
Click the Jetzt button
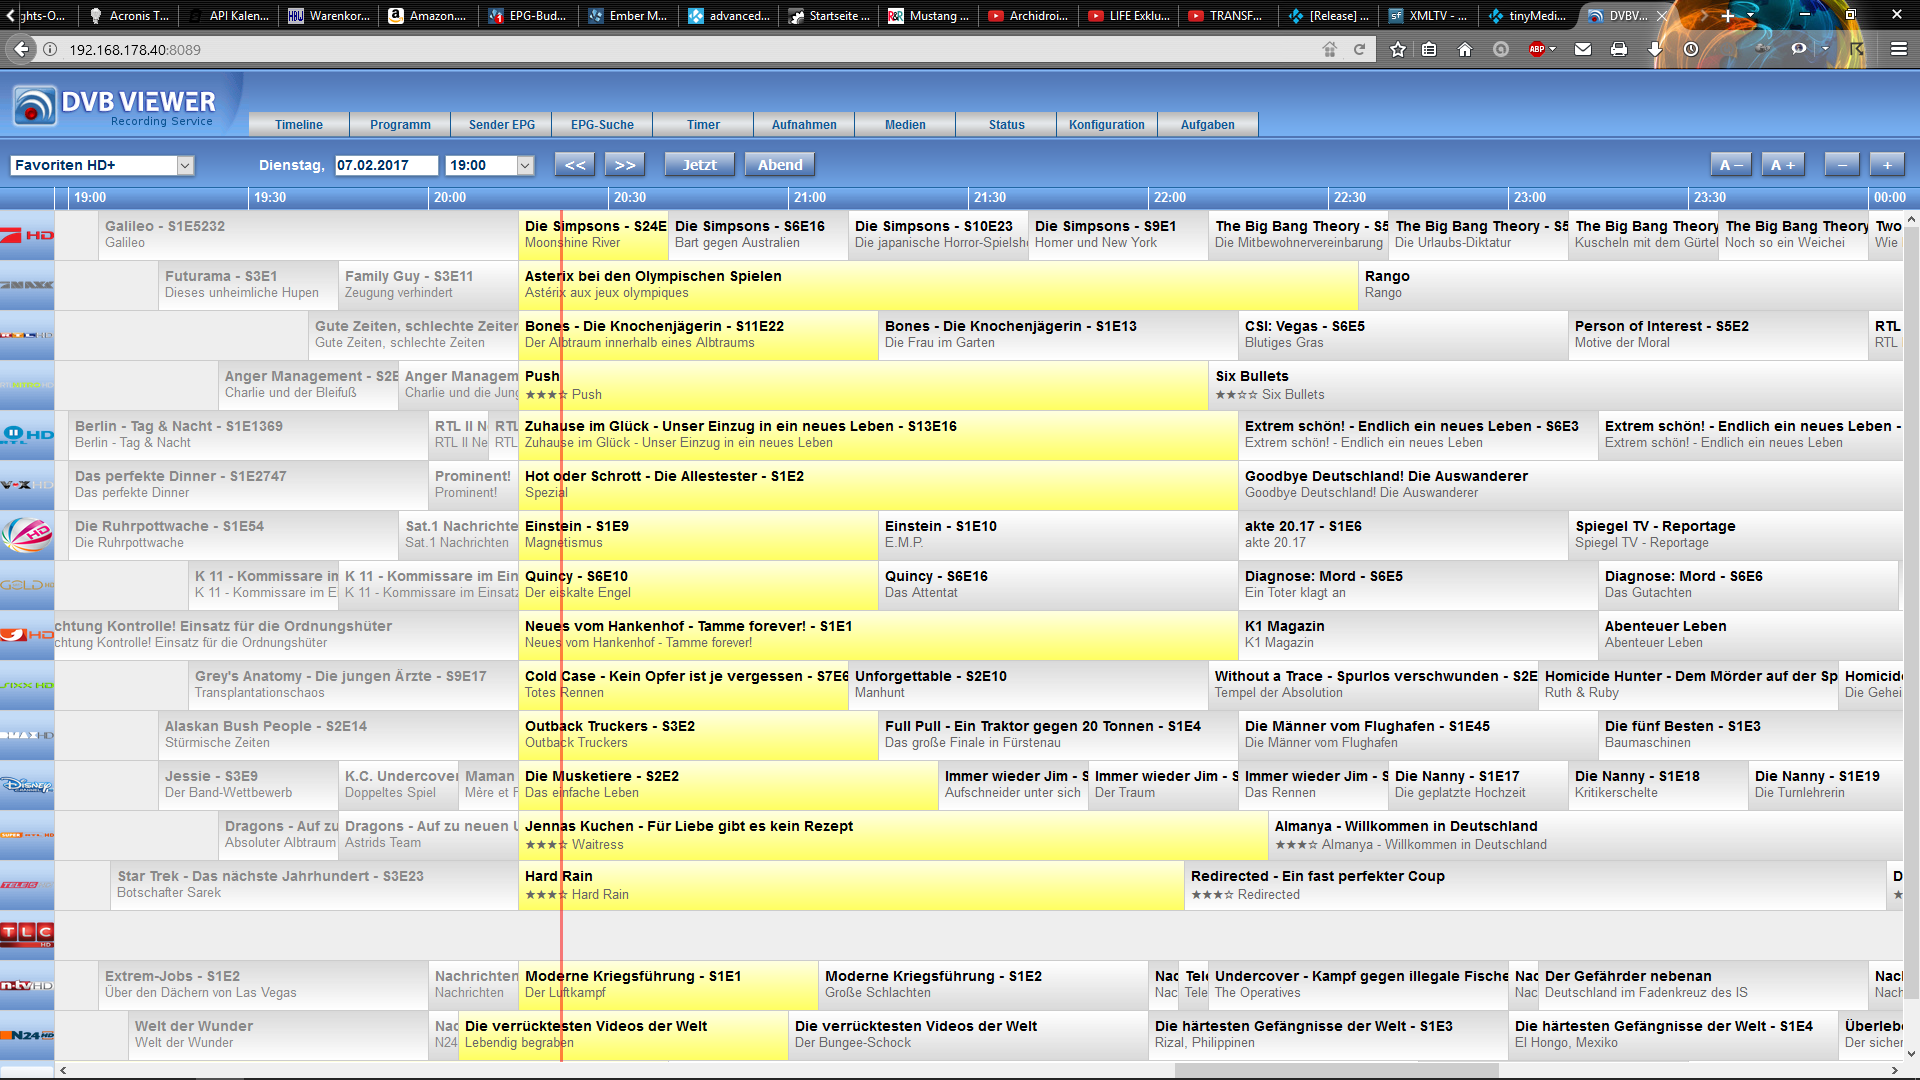click(x=700, y=165)
